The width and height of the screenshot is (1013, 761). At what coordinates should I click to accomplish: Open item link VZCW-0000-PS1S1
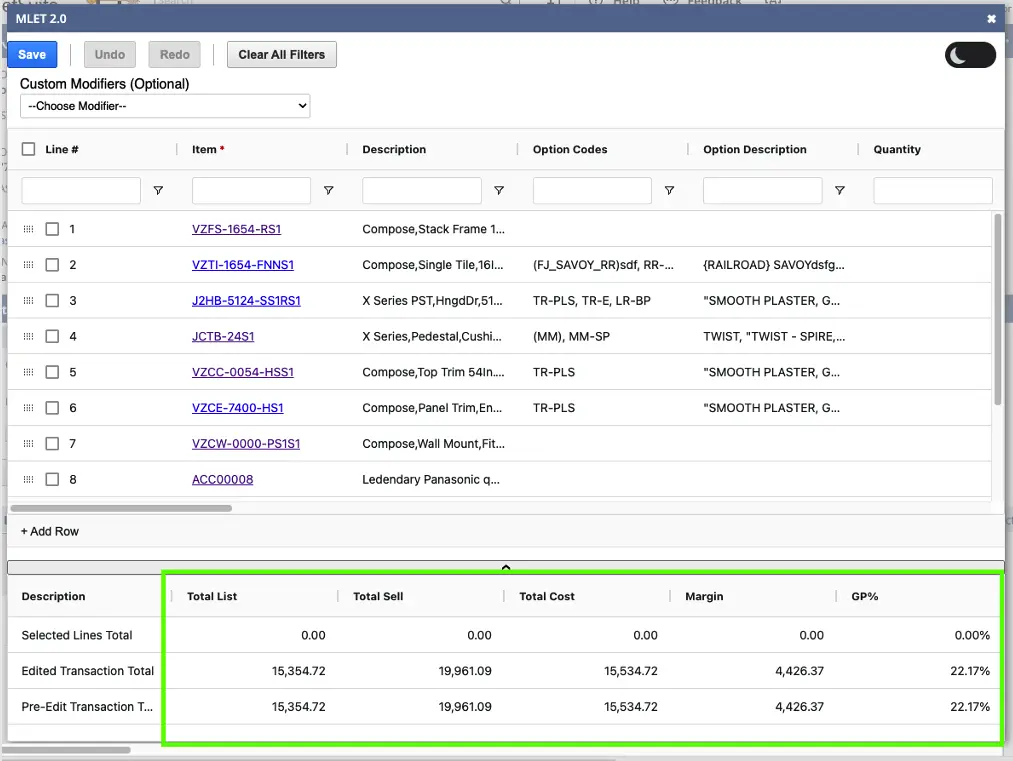coord(246,444)
